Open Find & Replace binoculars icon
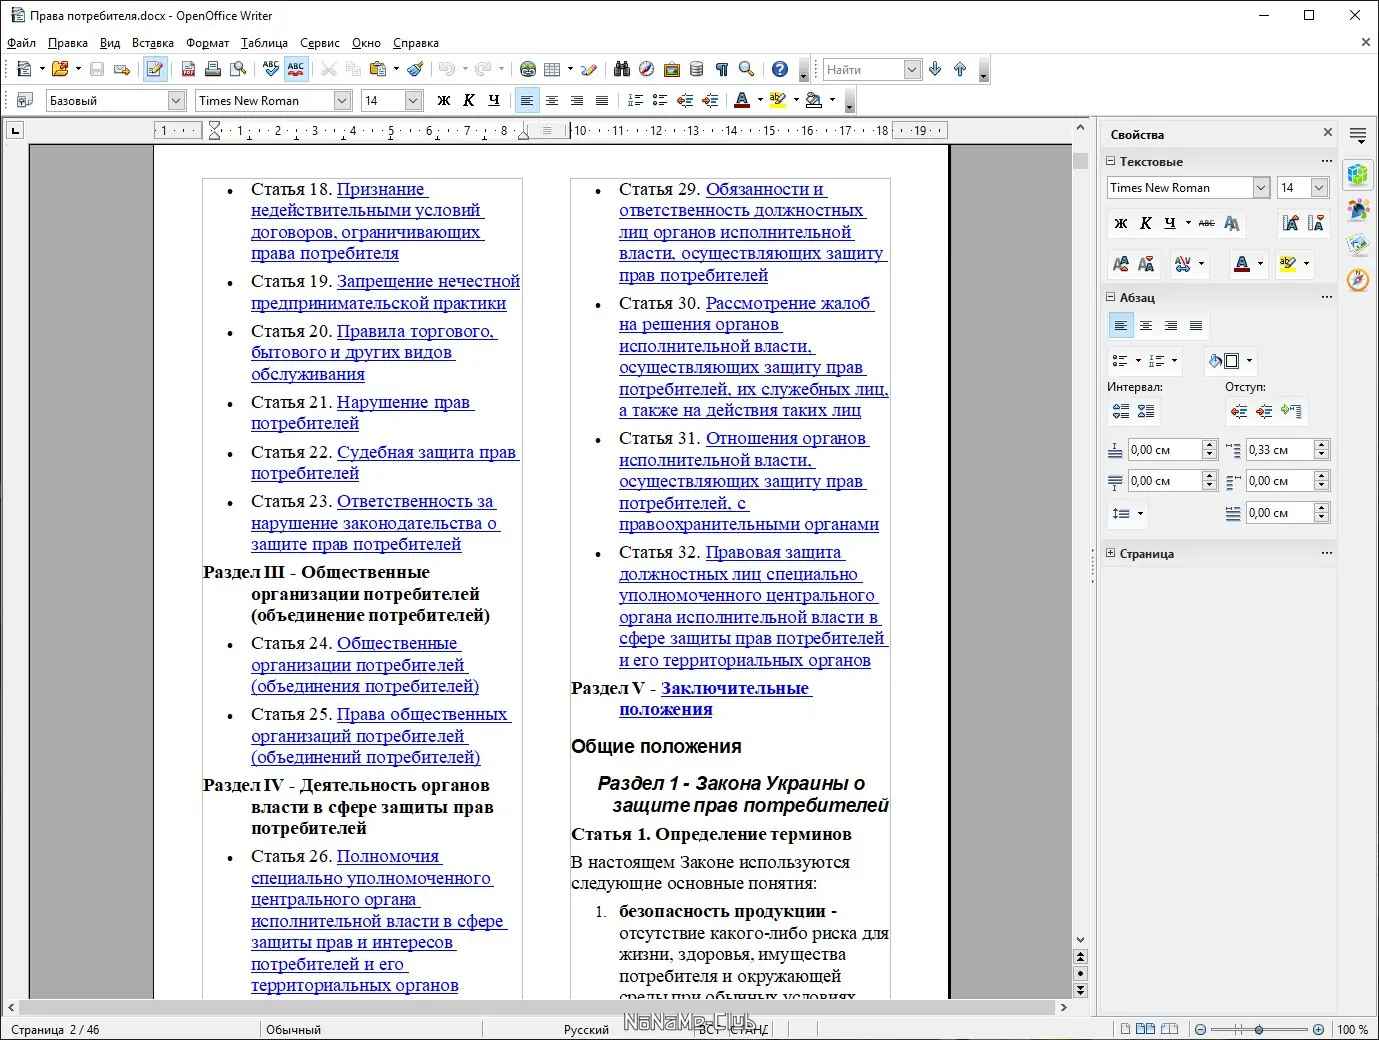This screenshot has width=1379, height=1040. pos(622,69)
